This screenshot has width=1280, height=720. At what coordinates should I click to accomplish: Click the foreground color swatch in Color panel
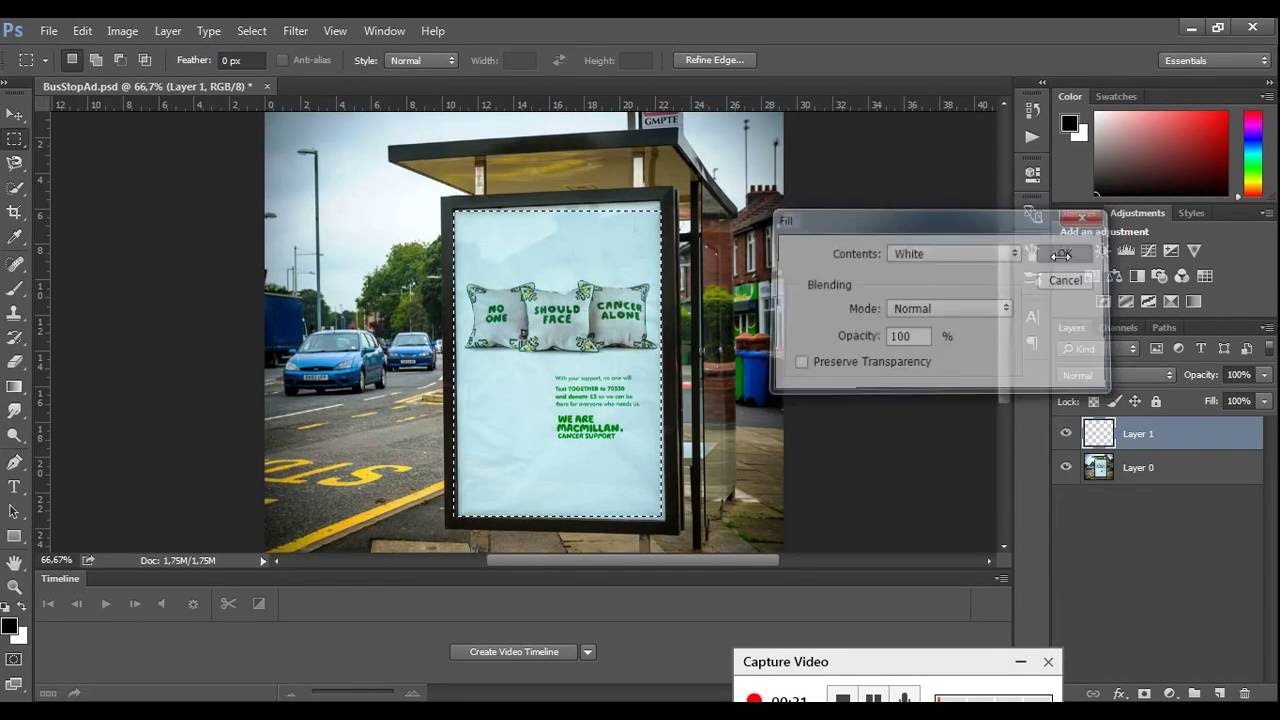(x=1069, y=123)
